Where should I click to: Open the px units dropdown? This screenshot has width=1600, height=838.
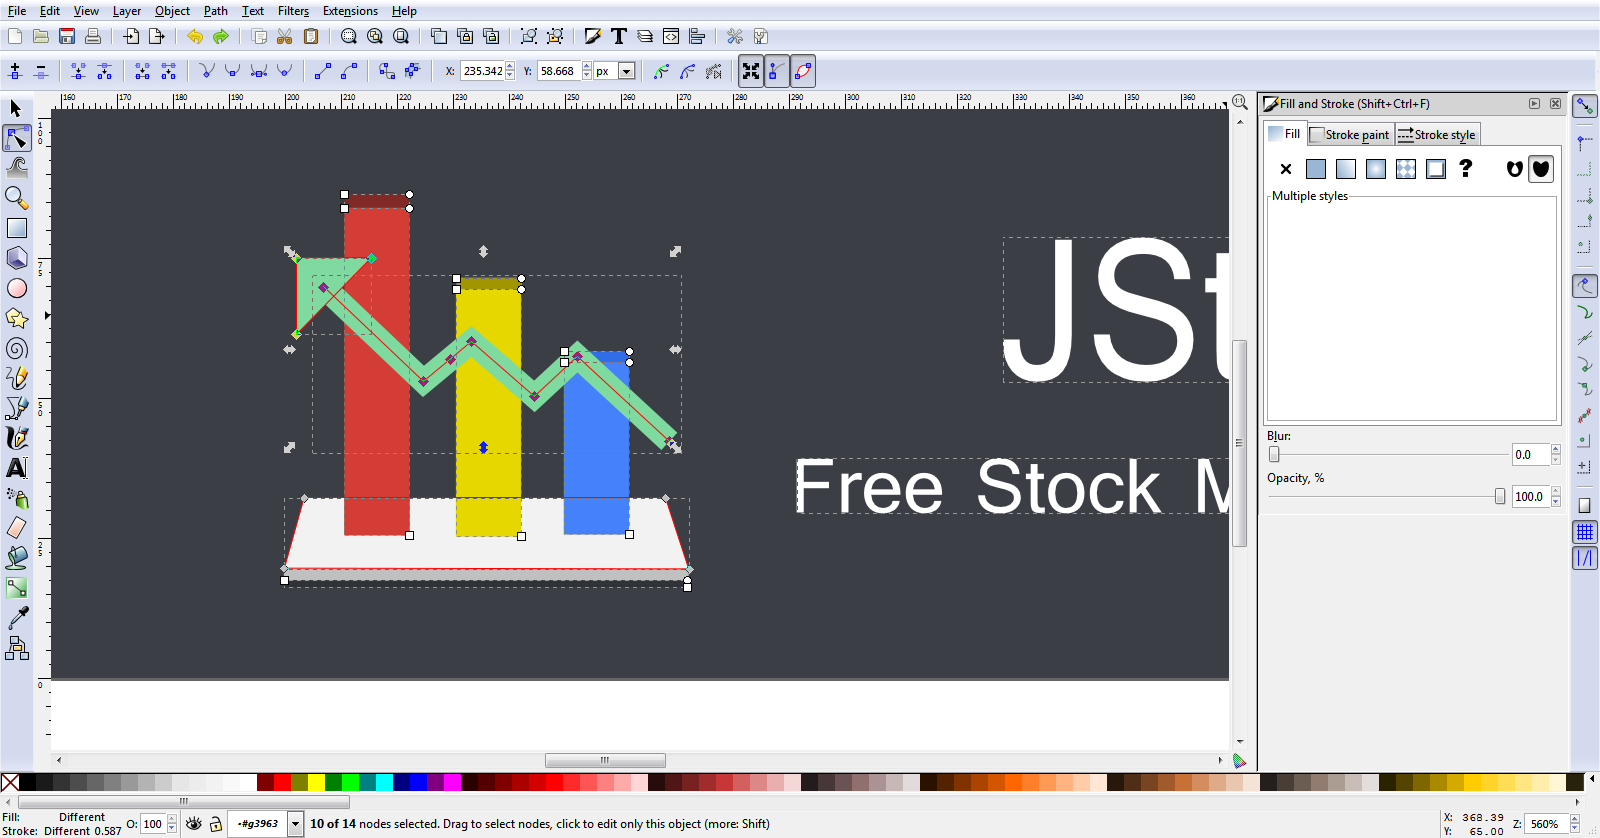pos(626,71)
